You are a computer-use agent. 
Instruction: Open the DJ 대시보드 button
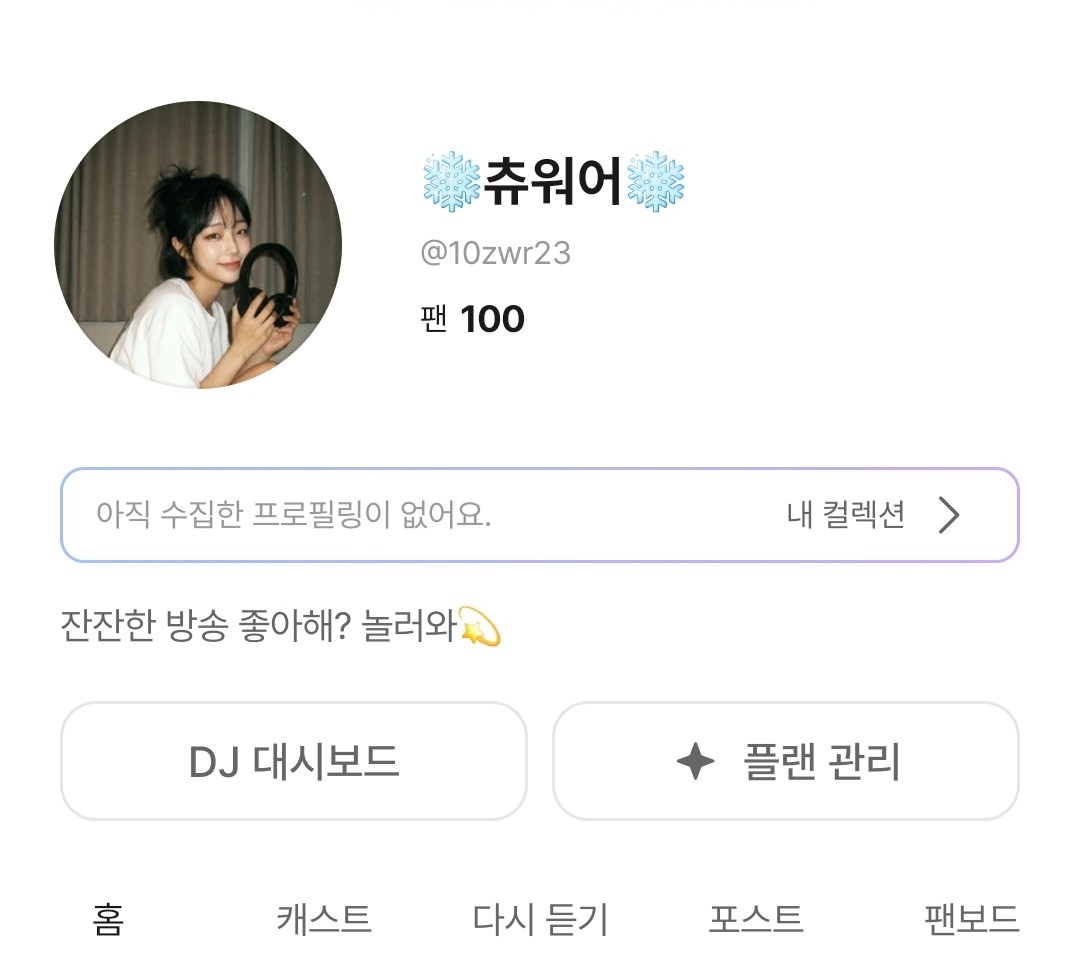[x=294, y=762]
